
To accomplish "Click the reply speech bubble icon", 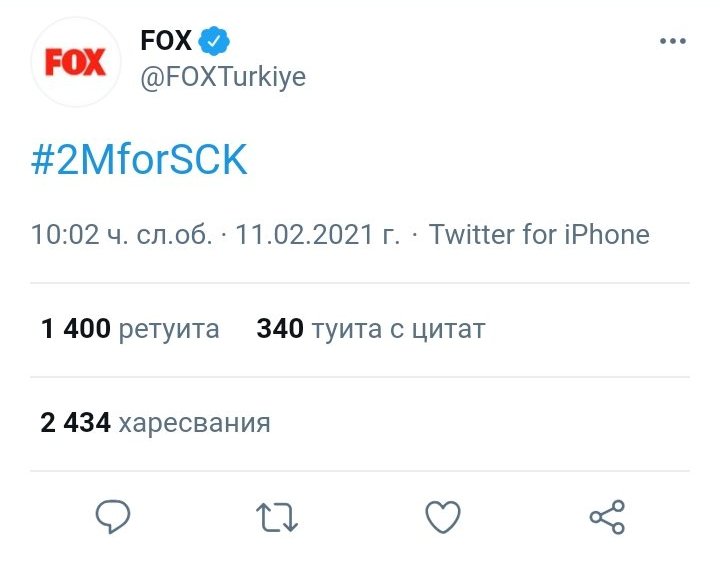I will tap(112, 517).
